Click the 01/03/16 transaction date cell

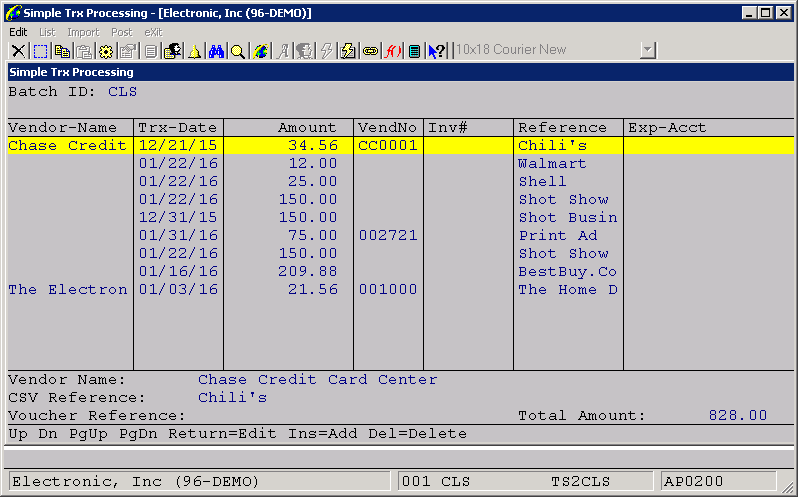tap(178, 289)
